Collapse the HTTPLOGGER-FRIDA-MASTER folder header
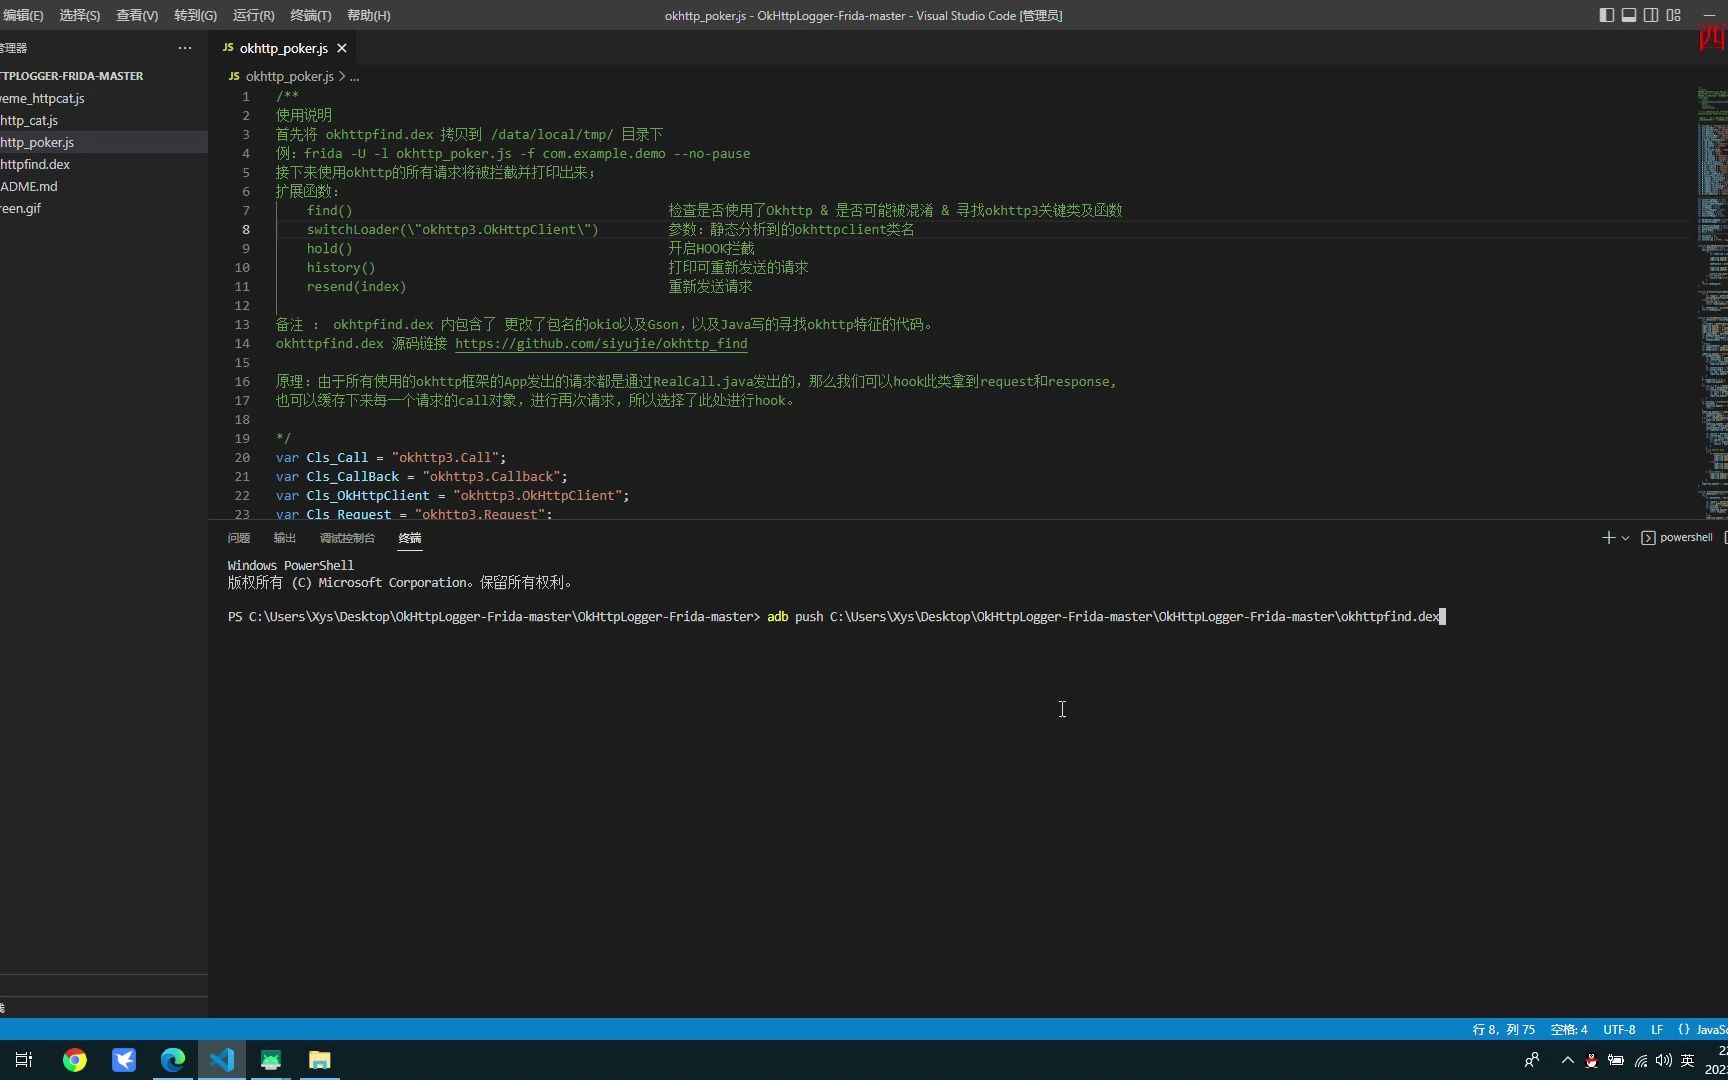The height and width of the screenshot is (1080, 1728). 72,76
